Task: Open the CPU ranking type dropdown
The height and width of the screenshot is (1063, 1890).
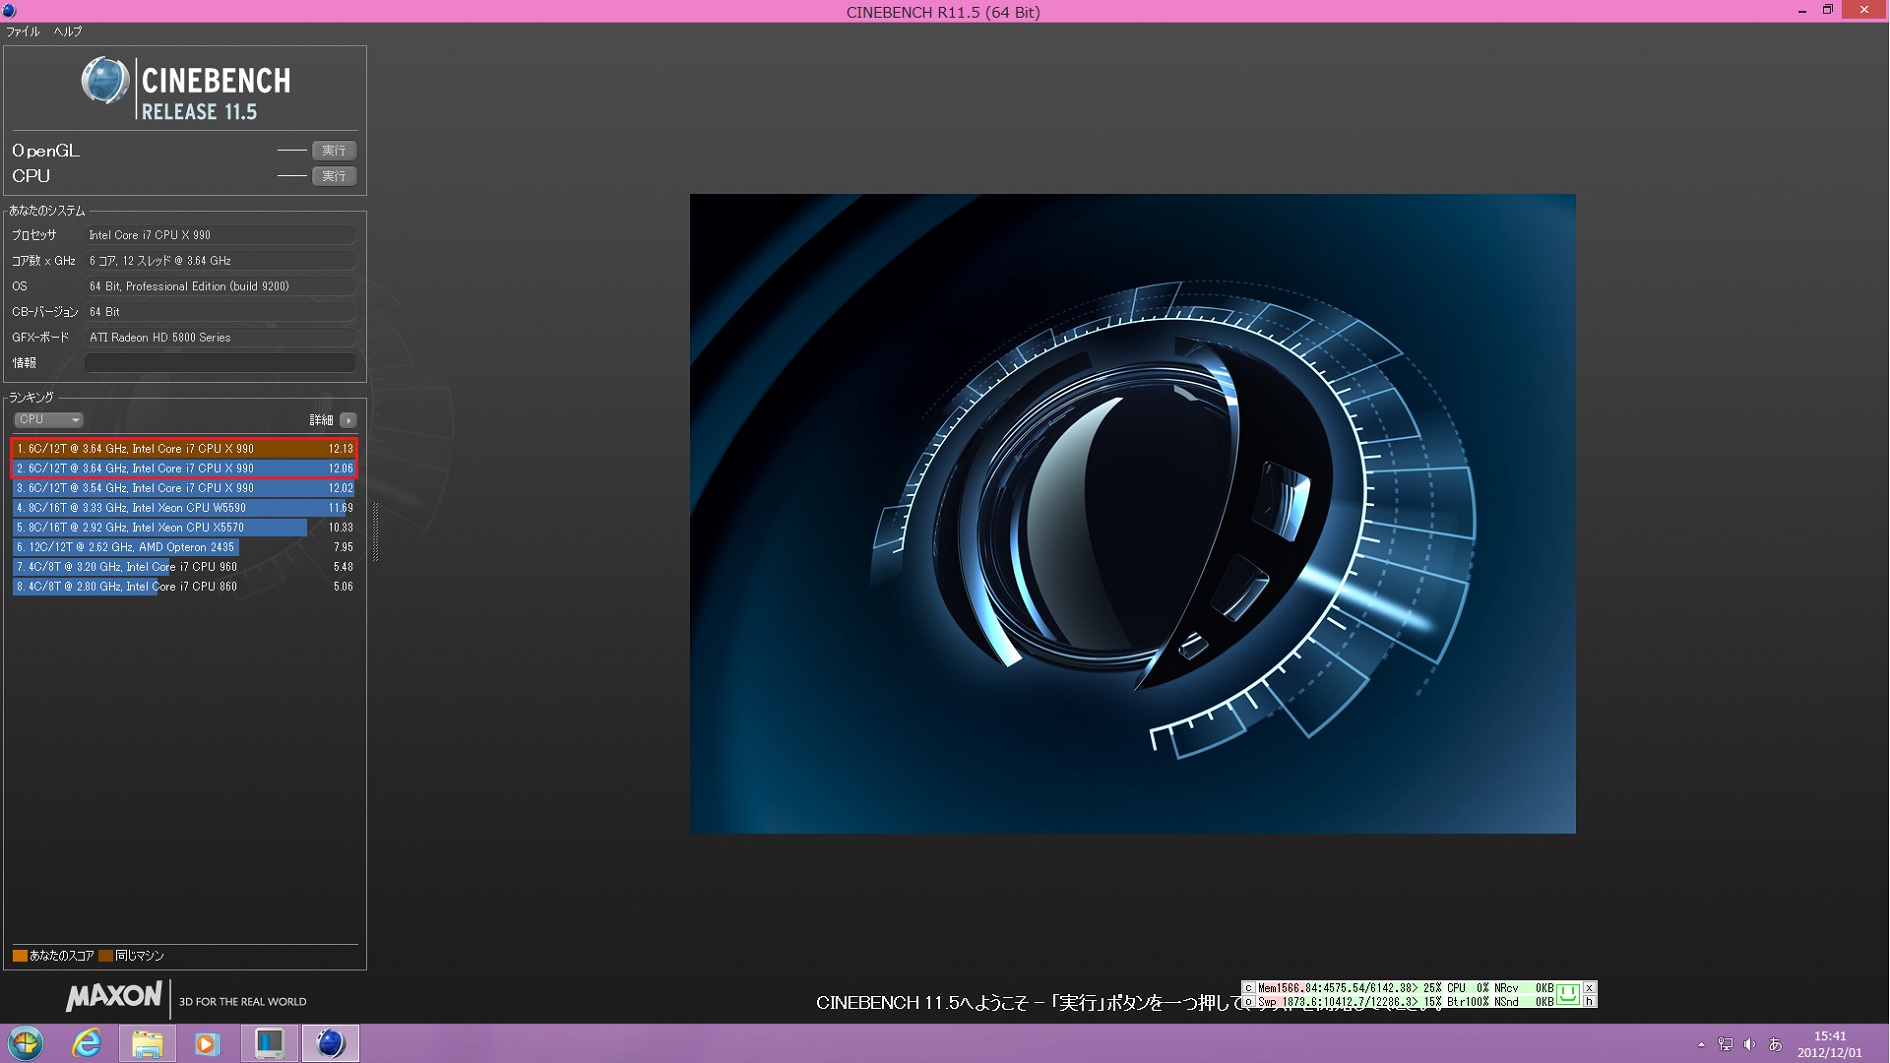Action: [48, 420]
